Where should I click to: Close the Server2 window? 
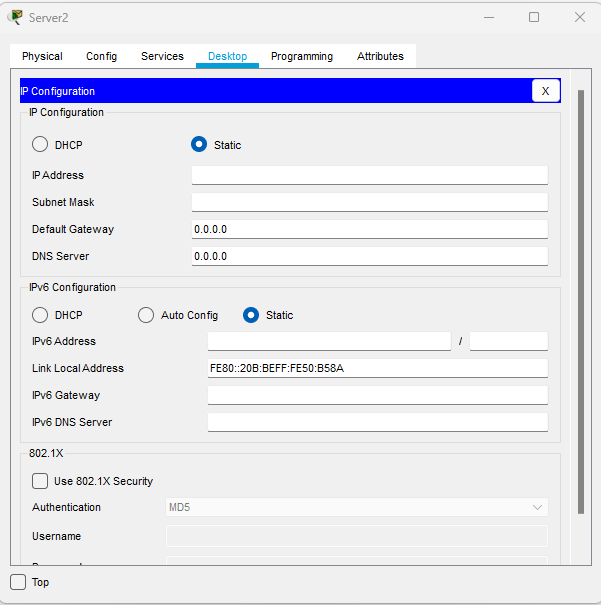pos(580,17)
